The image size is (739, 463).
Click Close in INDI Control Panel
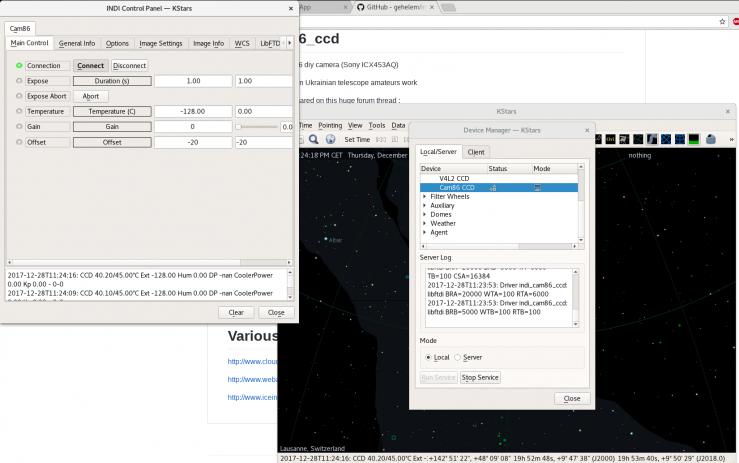coord(276,313)
